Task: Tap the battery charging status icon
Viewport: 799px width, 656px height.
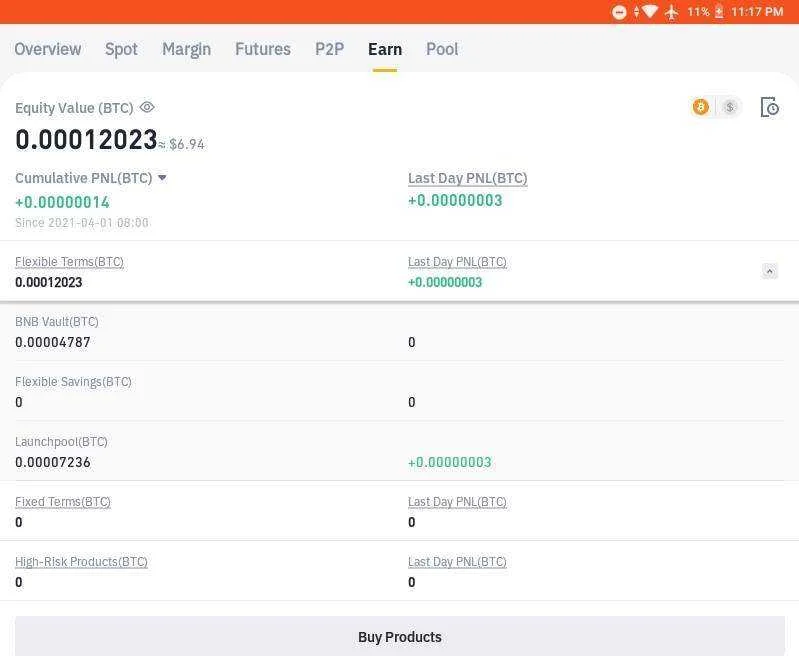Action: pos(718,11)
